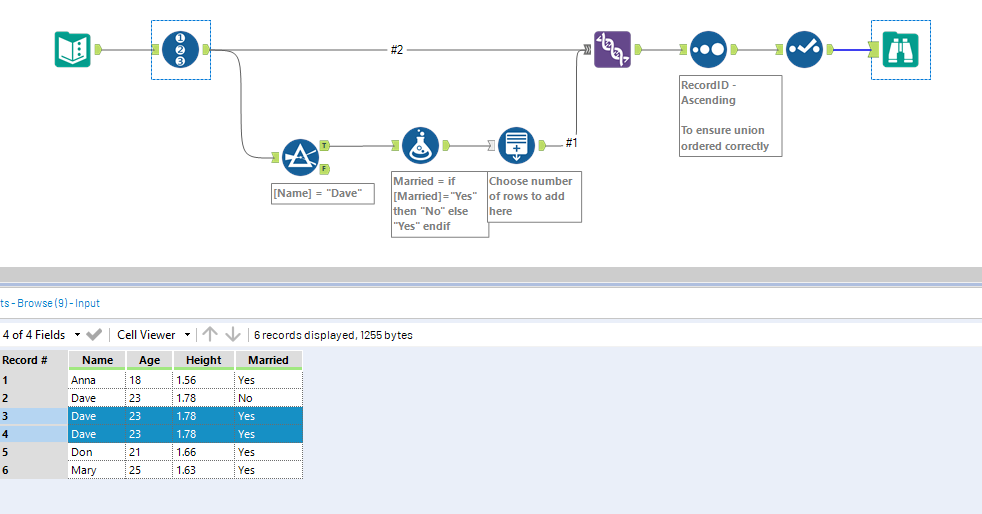Click the move field up arrow
Screen dimensions: 982x514
coord(210,334)
